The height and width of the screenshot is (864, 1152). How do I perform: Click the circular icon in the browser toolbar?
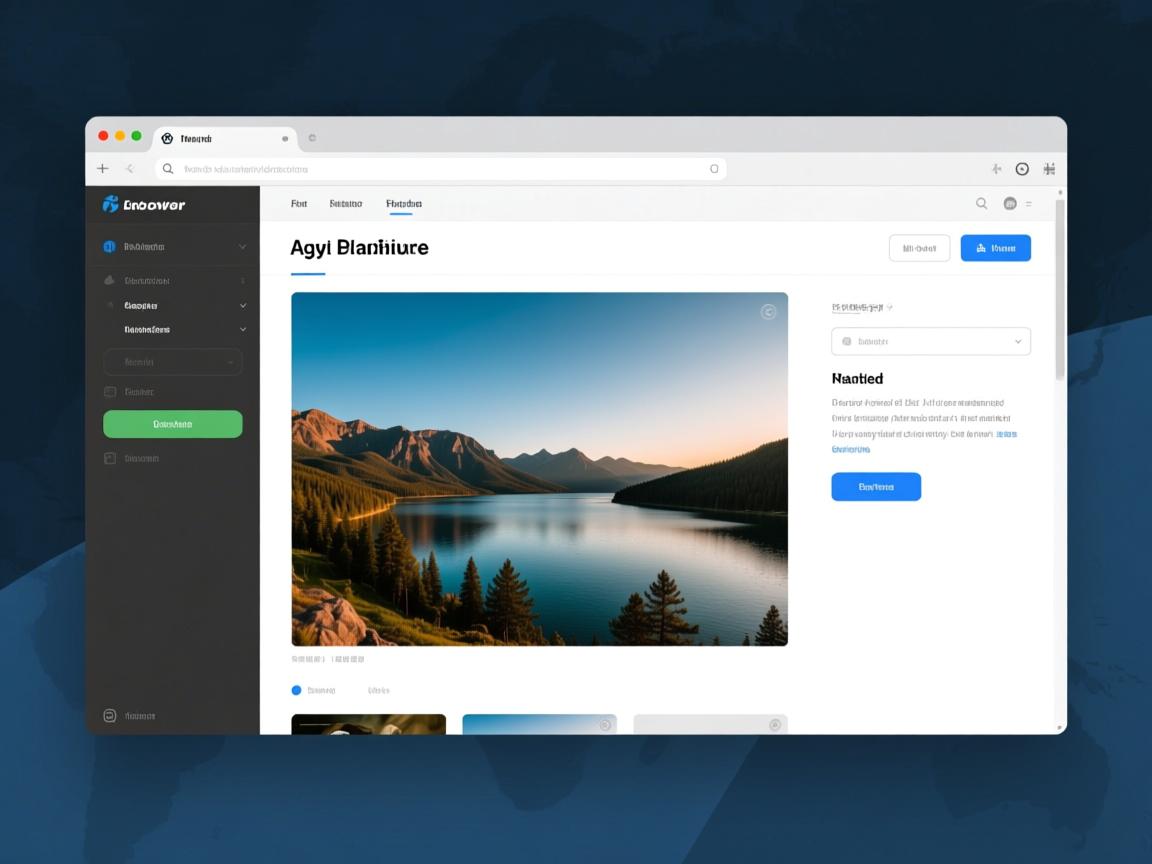coord(1022,169)
